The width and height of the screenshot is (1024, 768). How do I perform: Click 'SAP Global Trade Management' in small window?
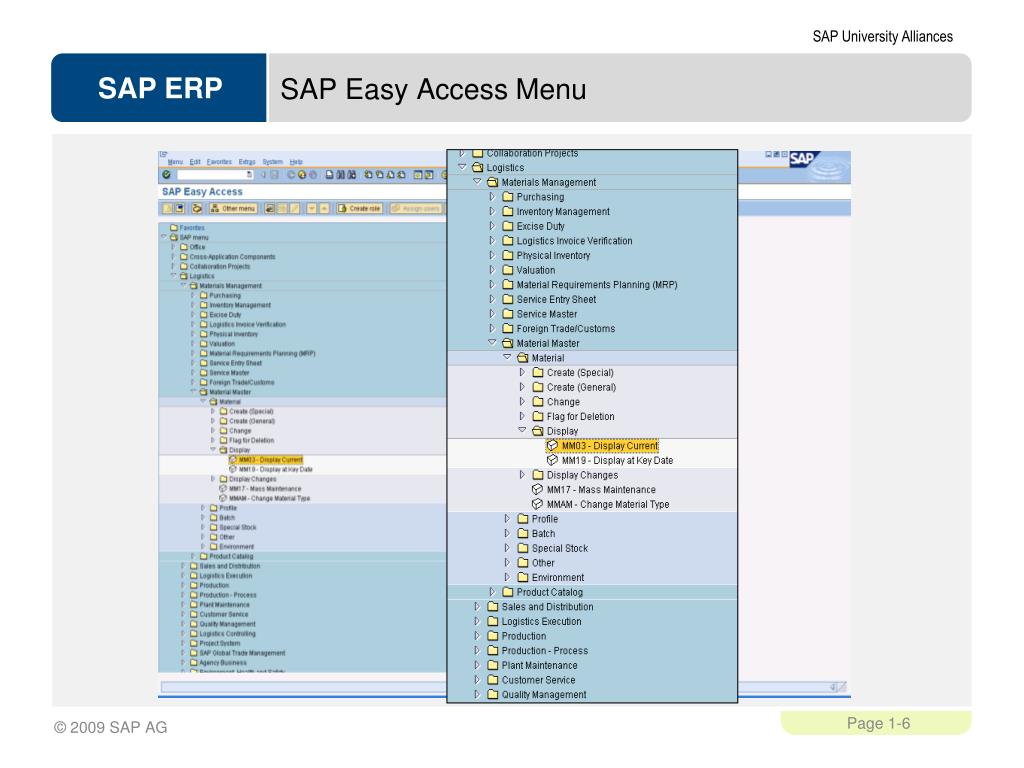tap(242, 652)
